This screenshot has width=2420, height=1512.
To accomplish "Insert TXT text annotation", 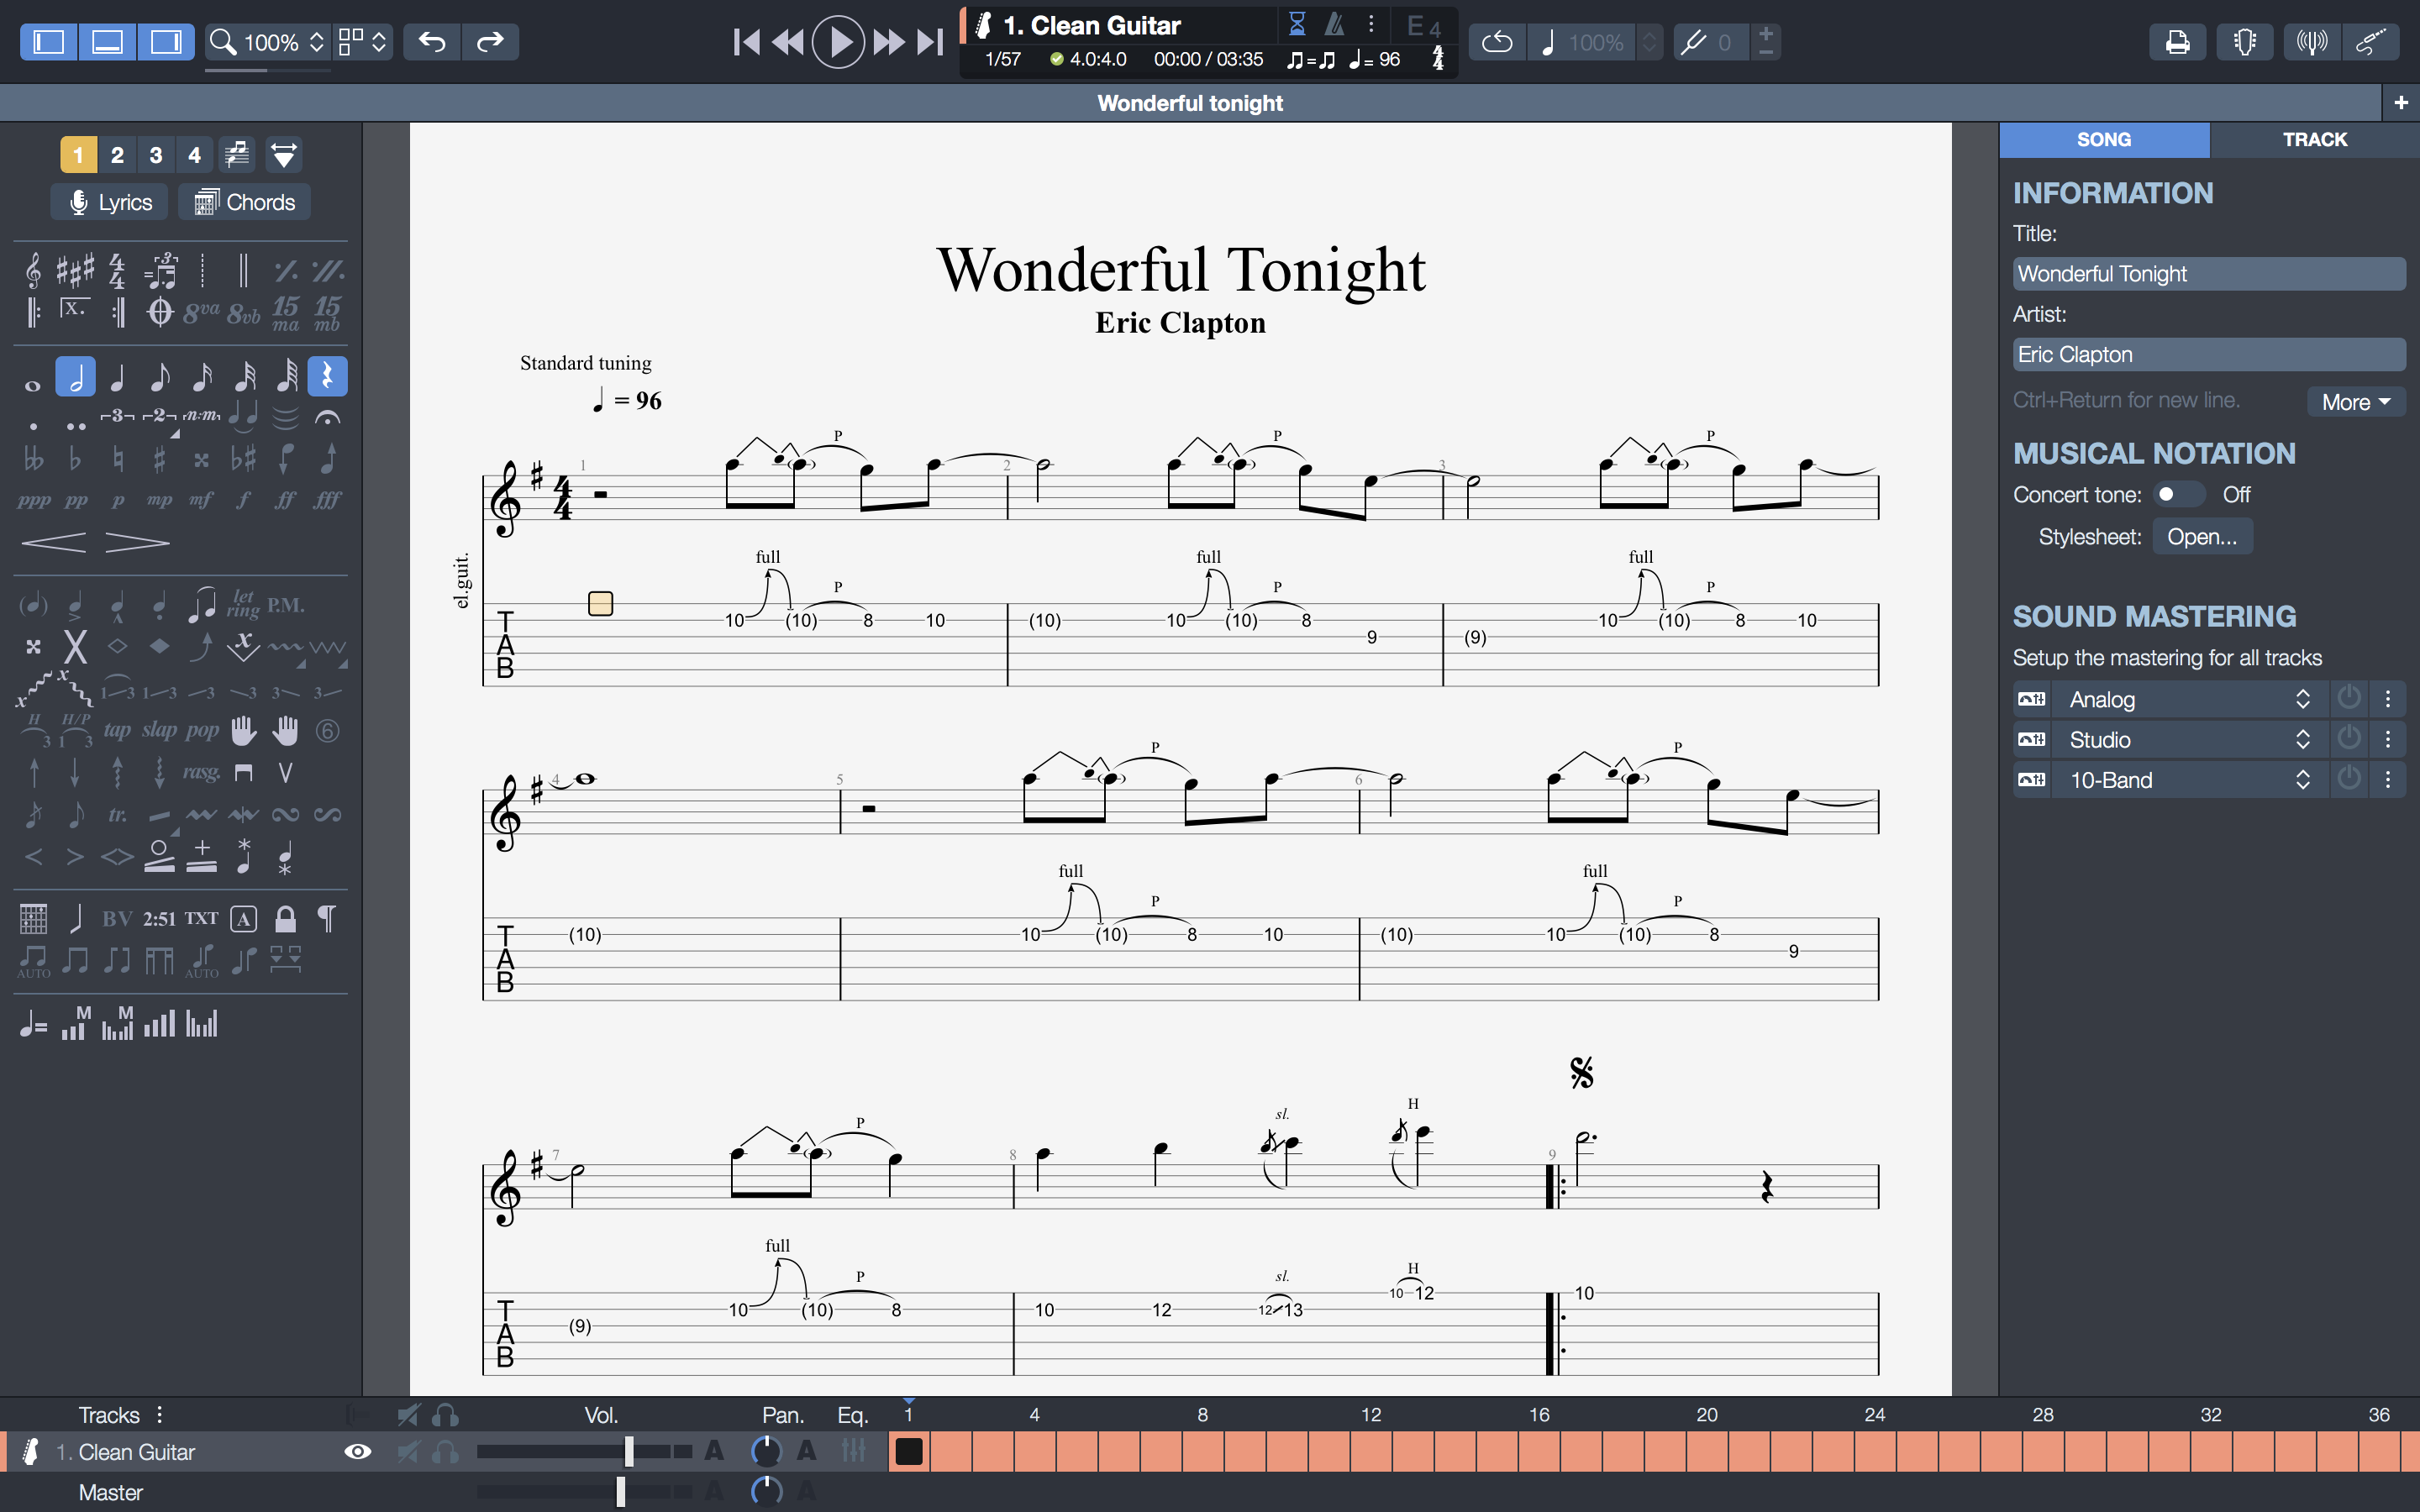I will point(201,918).
